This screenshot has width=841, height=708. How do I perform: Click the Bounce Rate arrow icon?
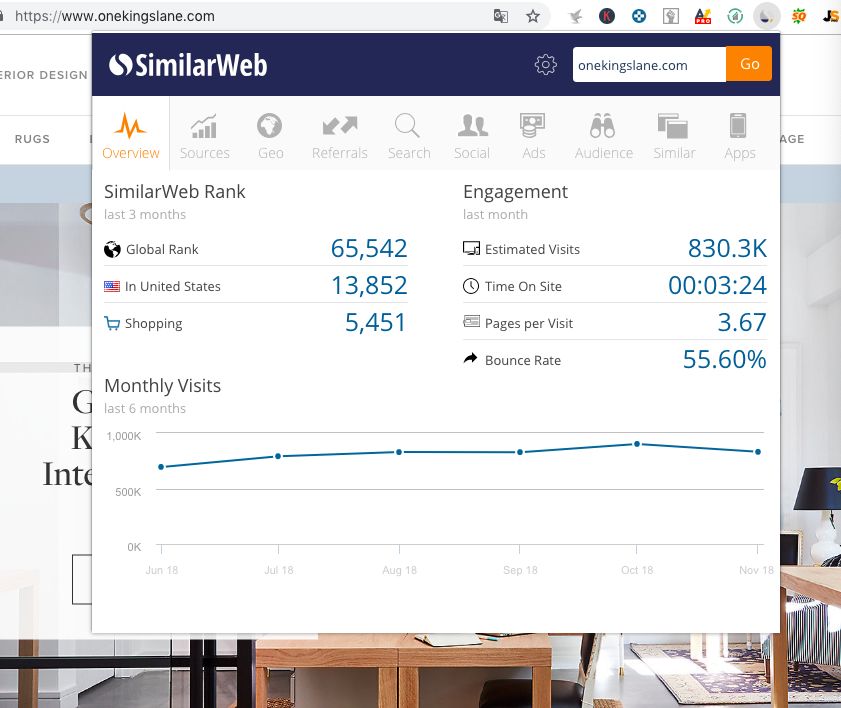click(x=470, y=358)
